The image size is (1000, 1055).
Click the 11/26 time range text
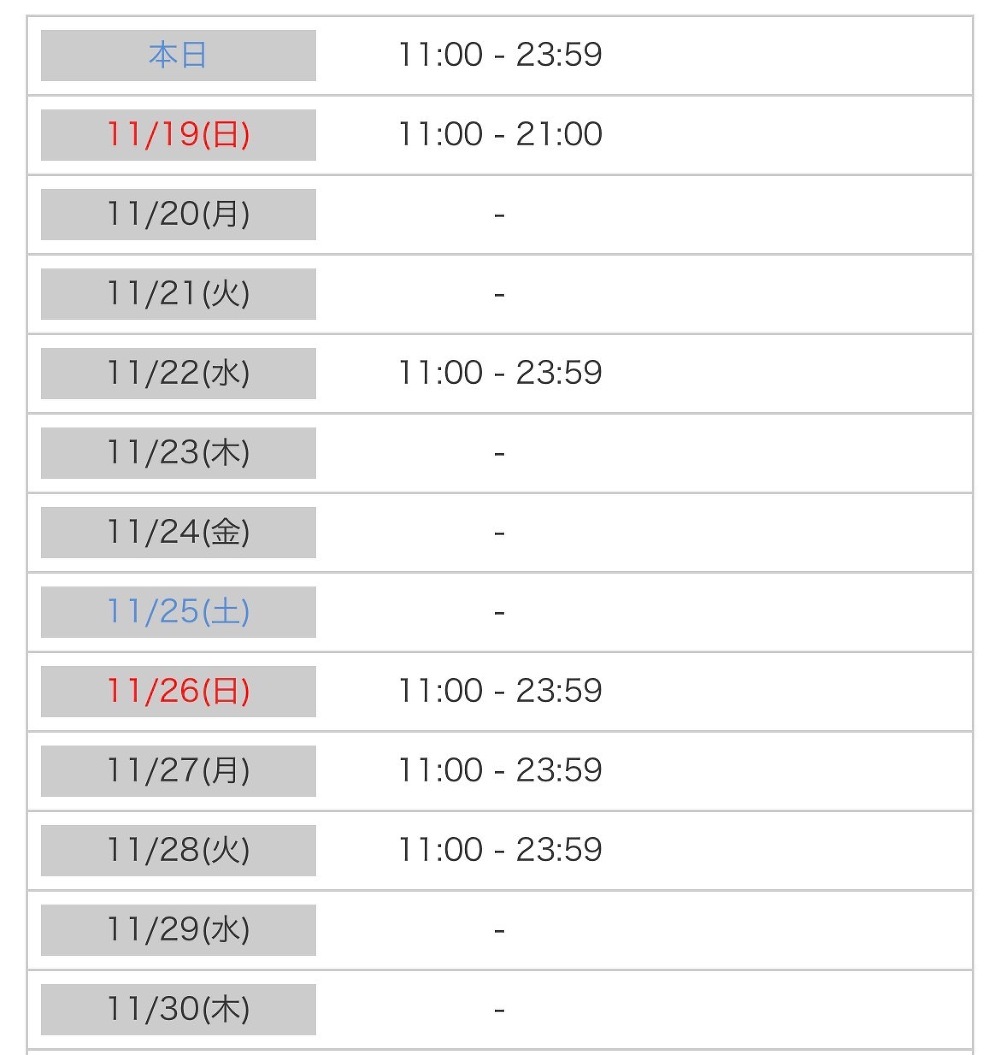pos(500,691)
